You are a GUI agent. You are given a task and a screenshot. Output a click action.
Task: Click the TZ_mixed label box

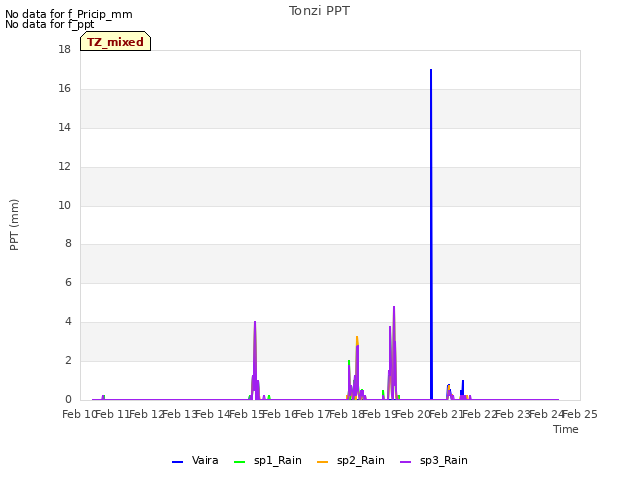[116, 41]
